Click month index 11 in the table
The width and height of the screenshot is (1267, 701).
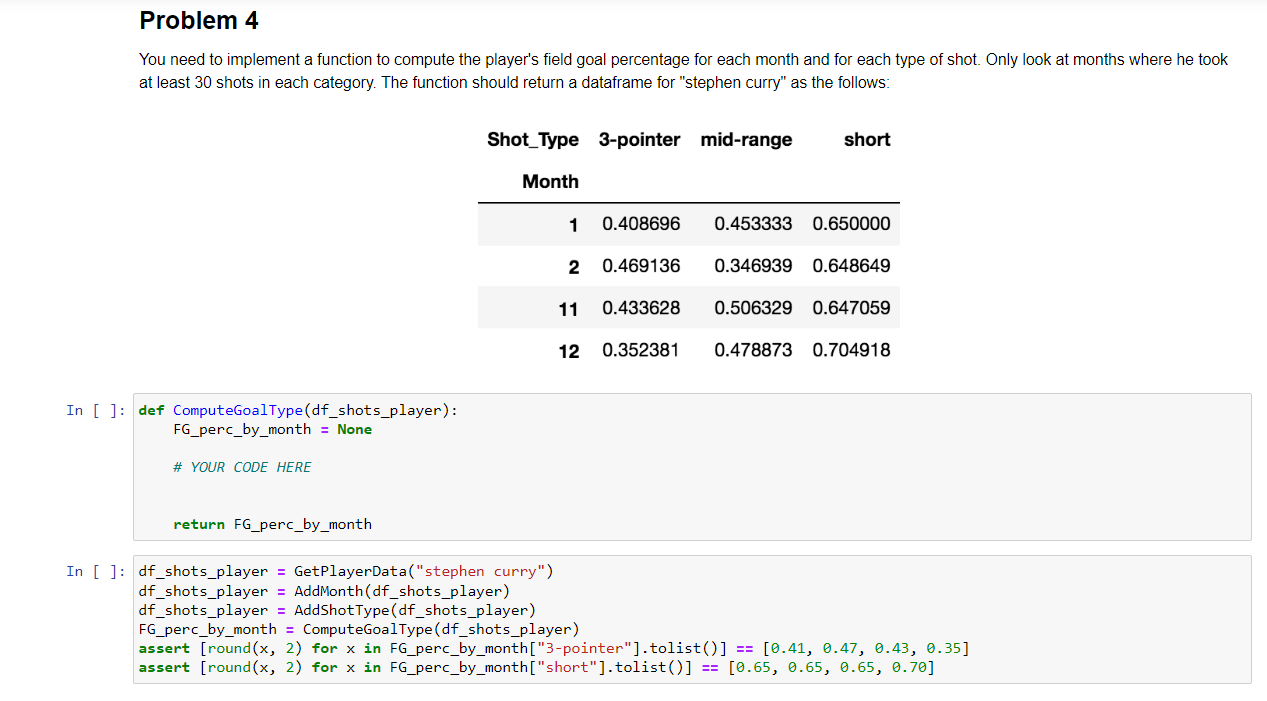pyautogui.click(x=568, y=309)
